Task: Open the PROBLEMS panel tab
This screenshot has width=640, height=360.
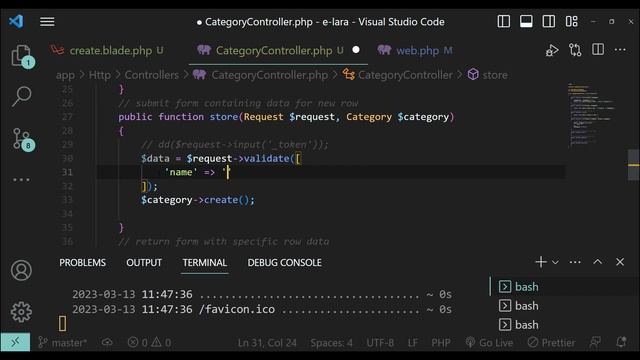Action: point(82,263)
